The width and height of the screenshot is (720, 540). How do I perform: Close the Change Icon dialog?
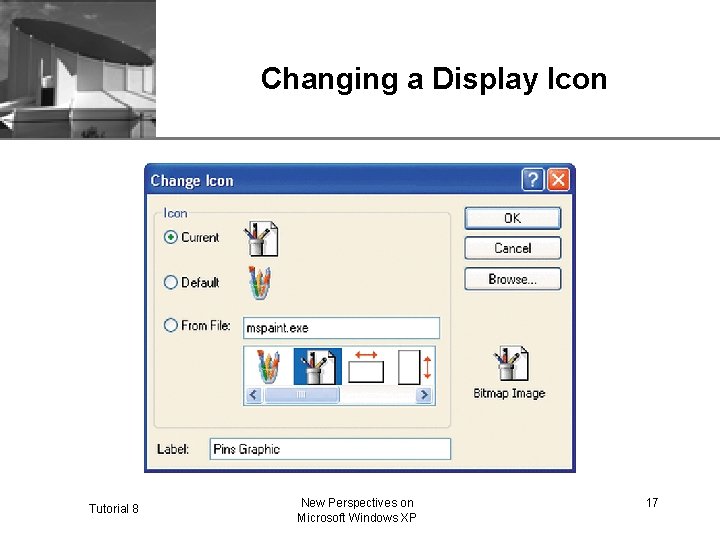[558, 180]
